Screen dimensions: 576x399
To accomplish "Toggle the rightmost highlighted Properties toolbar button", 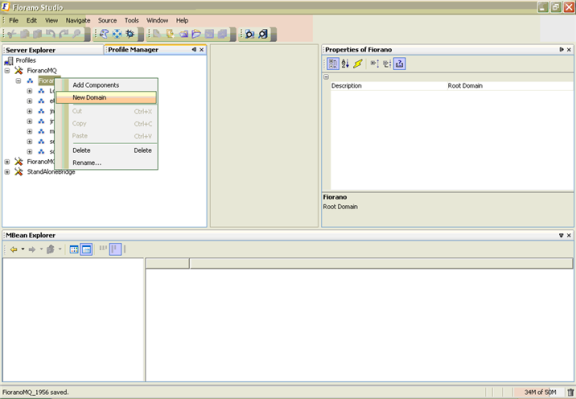I will coord(399,64).
